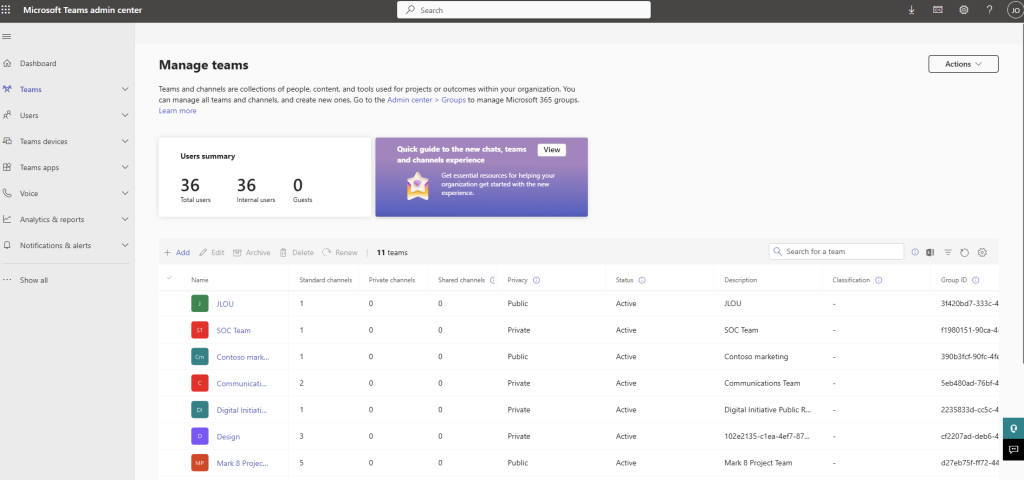
Task: Open the downloads icon in the header
Action: pyautogui.click(x=912, y=10)
